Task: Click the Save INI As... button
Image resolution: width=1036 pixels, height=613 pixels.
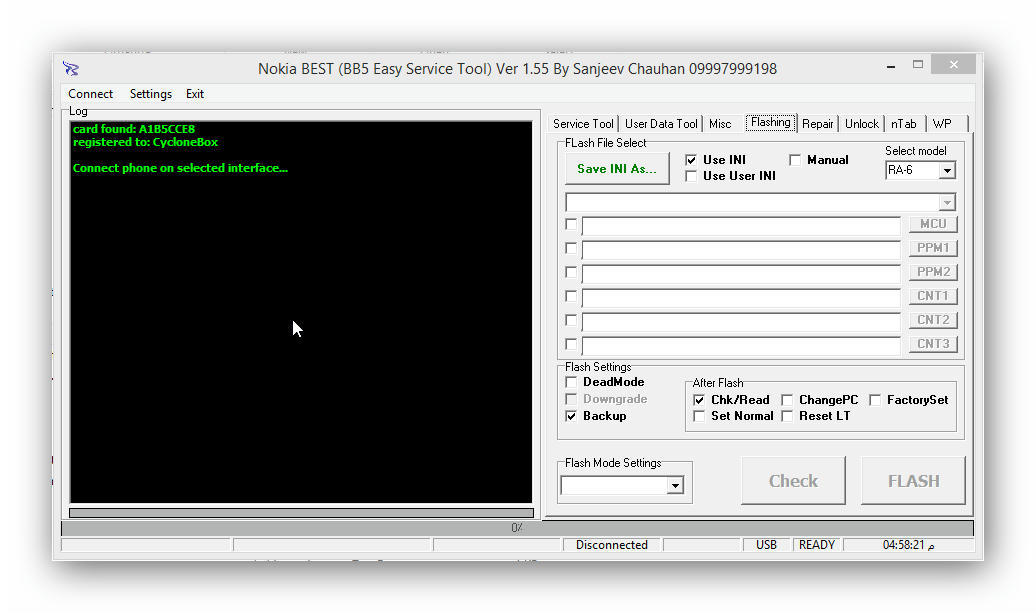Action: click(616, 168)
